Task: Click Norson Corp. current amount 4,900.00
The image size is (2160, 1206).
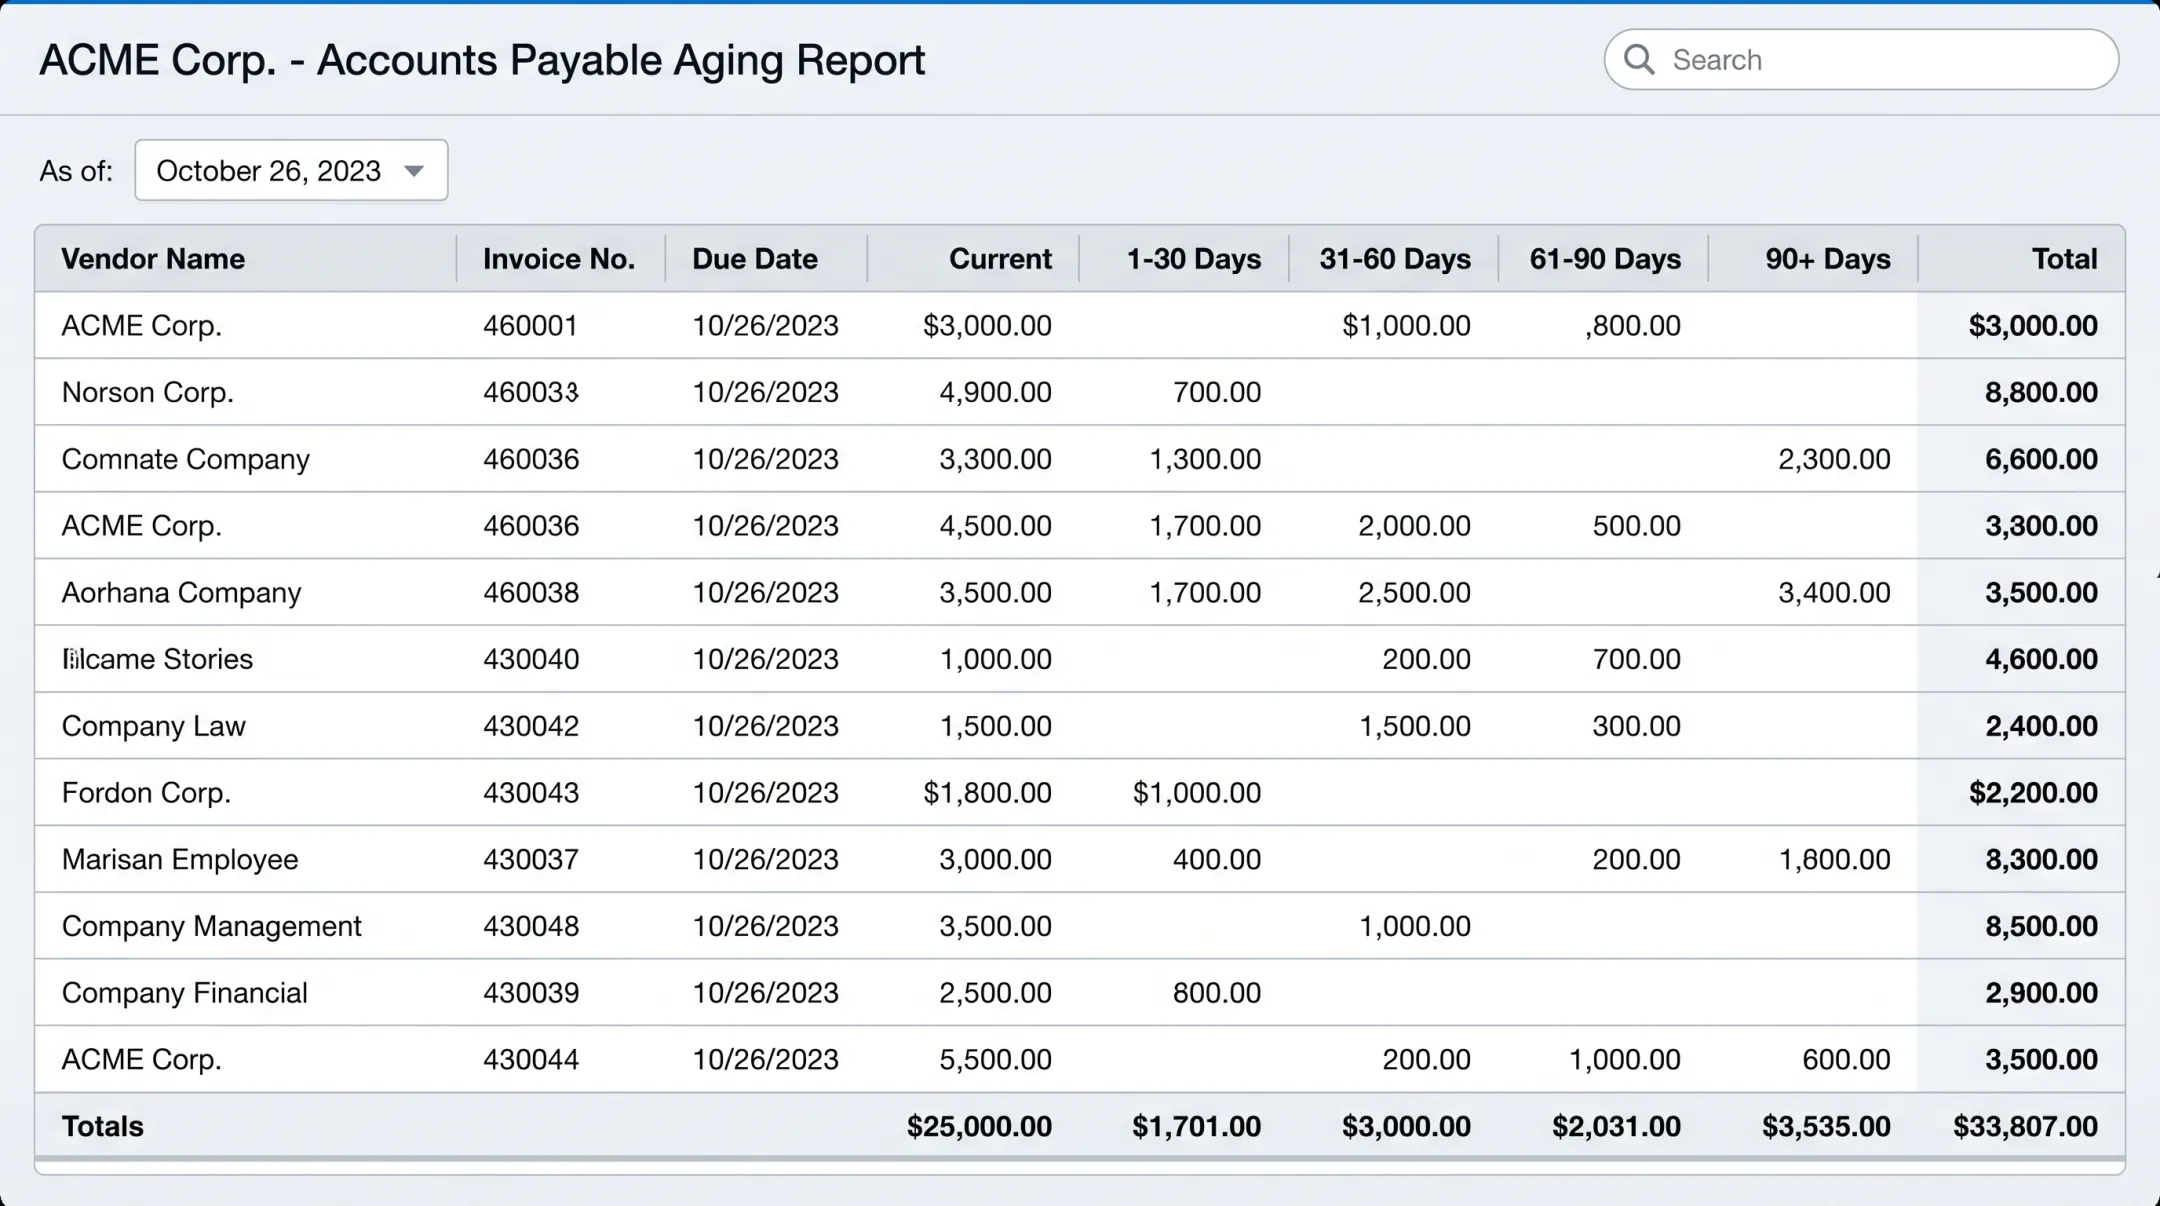Action: [995, 392]
